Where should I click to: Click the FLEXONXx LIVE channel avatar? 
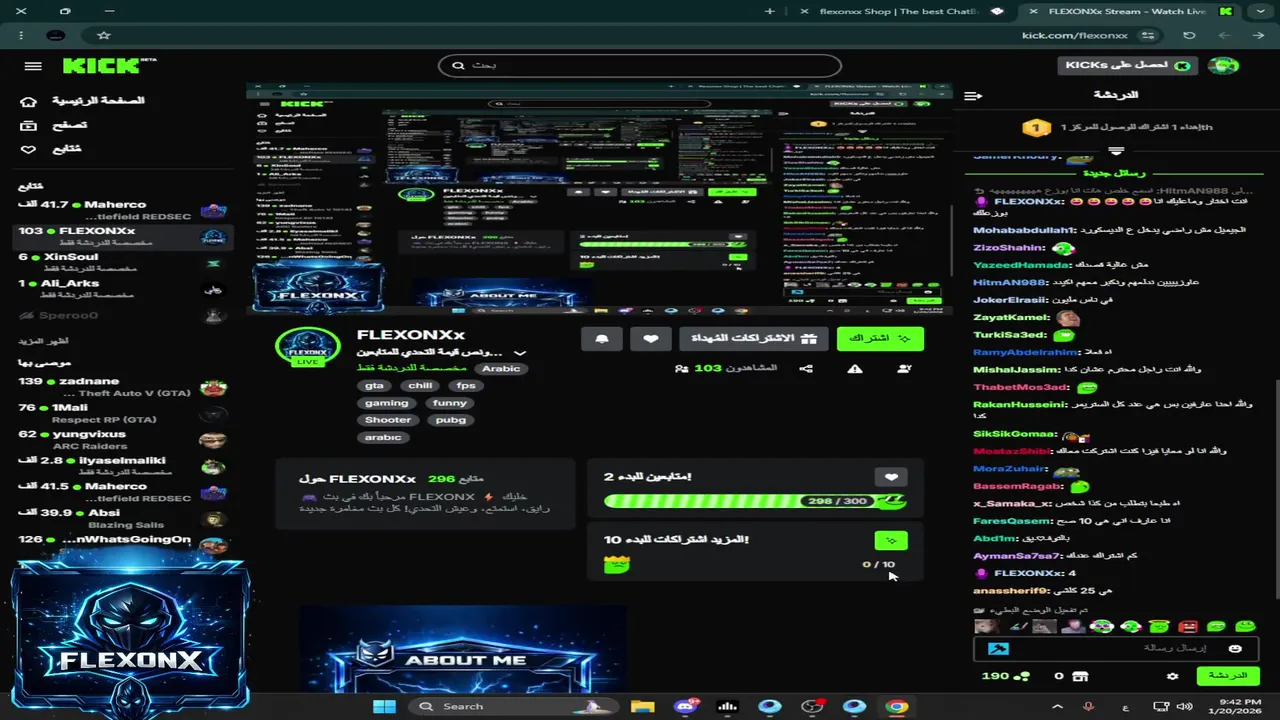point(308,346)
